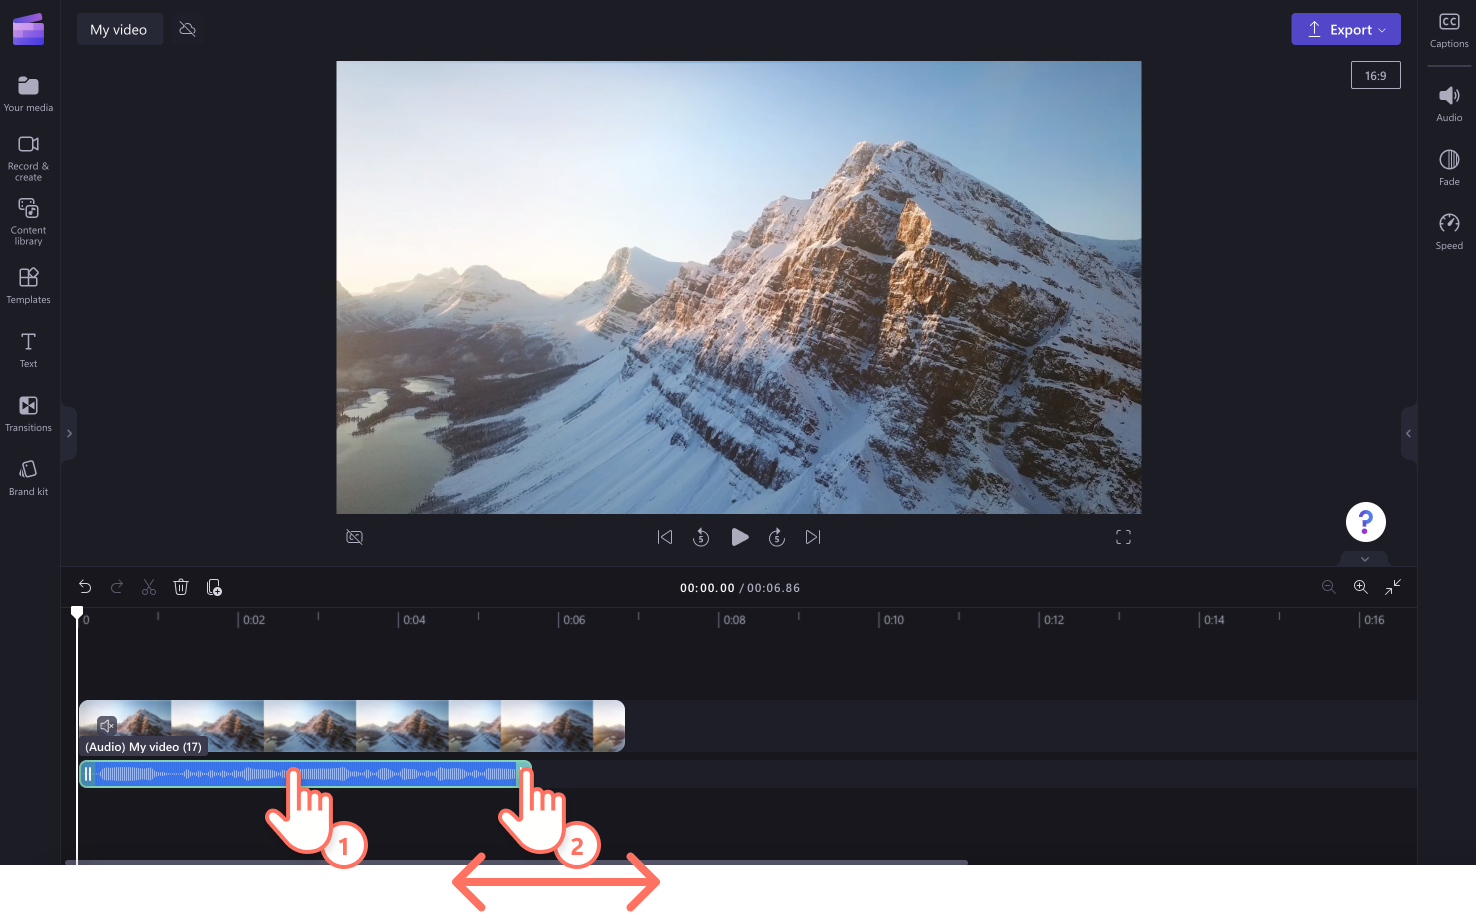The width and height of the screenshot is (1476, 913).
Task: Open Templates panel
Action: (x=28, y=285)
